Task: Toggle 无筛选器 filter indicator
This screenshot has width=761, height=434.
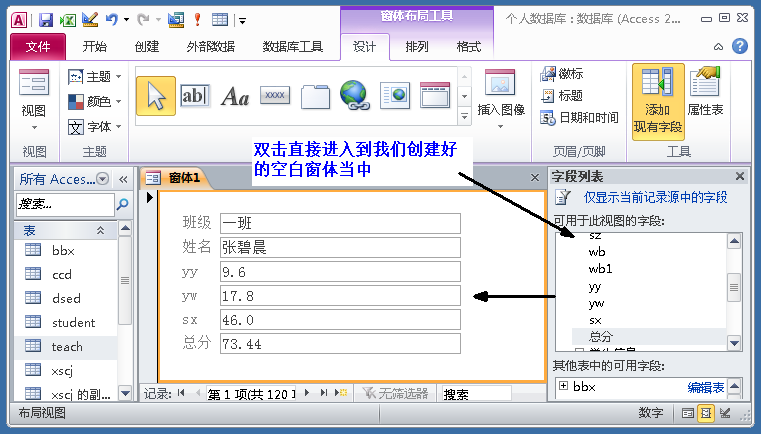Action: coord(395,393)
